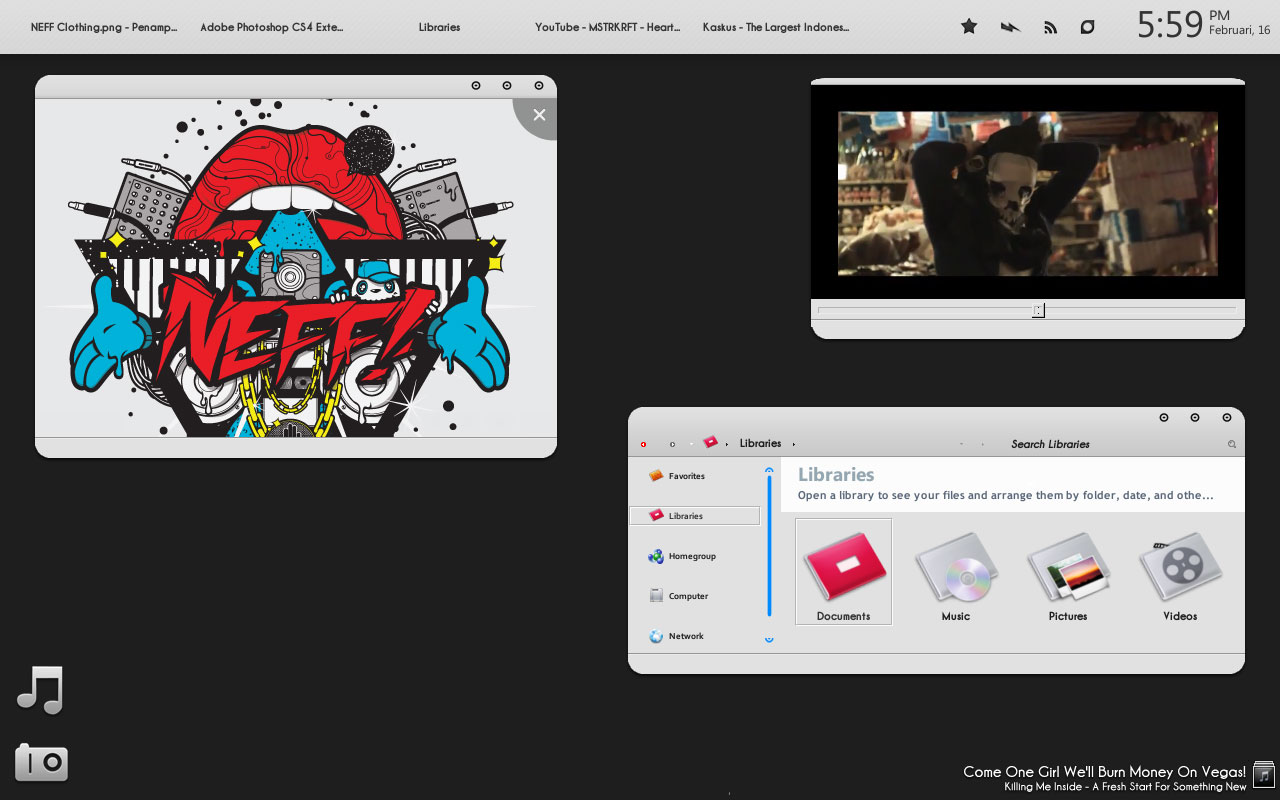Click the Libraries heading text

(x=836, y=475)
